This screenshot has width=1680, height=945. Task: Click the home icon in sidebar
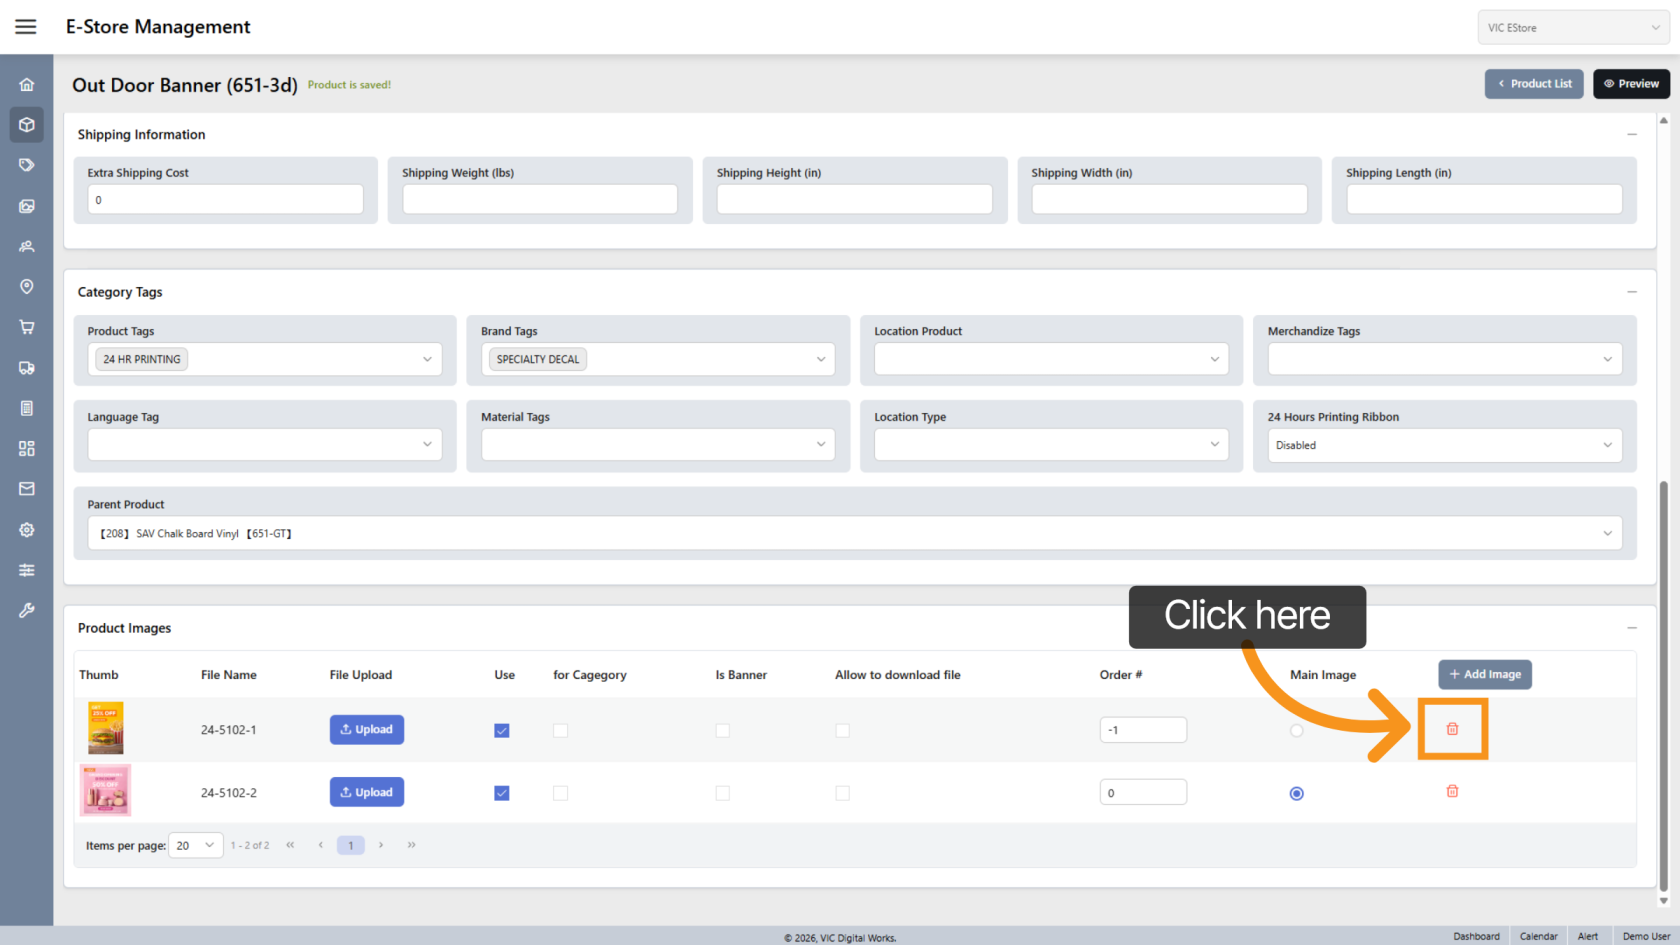click(x=27, y=85)
